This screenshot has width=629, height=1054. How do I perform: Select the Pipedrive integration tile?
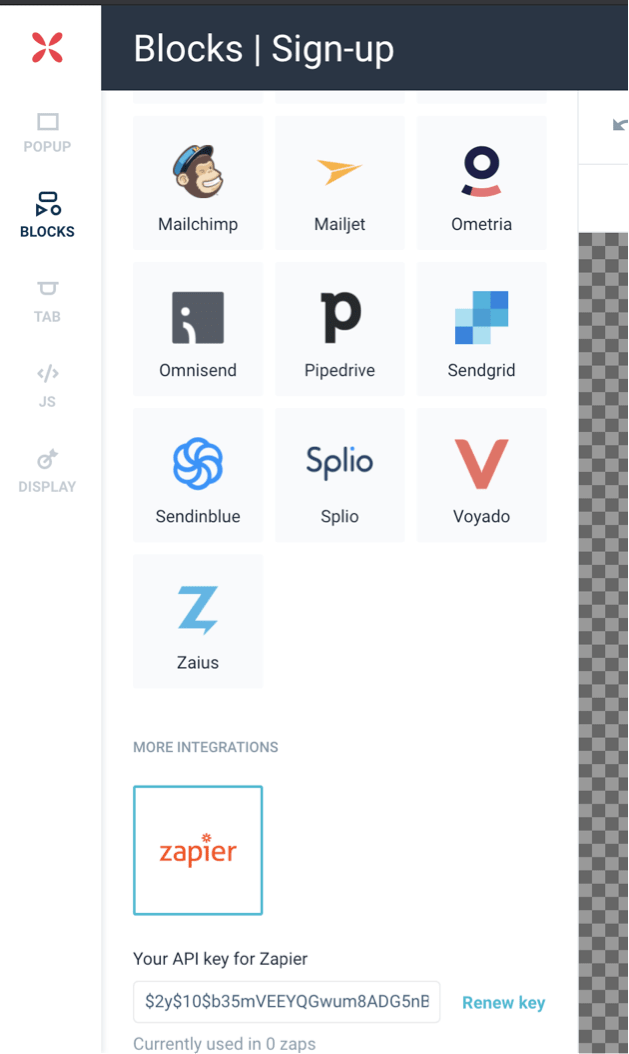tap(339, 329)
